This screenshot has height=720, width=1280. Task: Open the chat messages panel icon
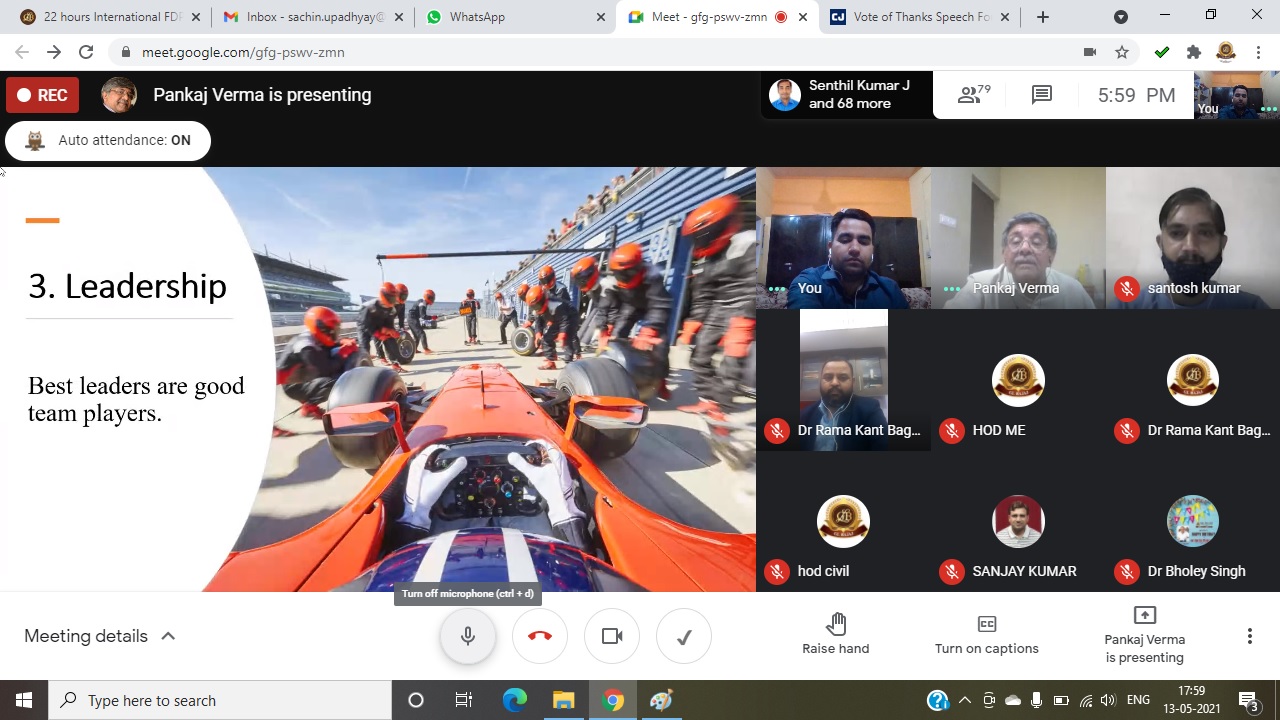coord(1042,95)
